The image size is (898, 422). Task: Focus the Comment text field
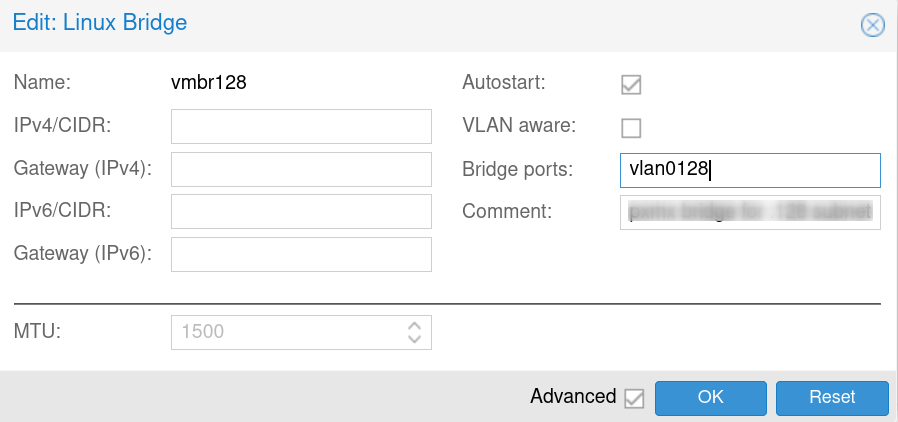[750, 212]
